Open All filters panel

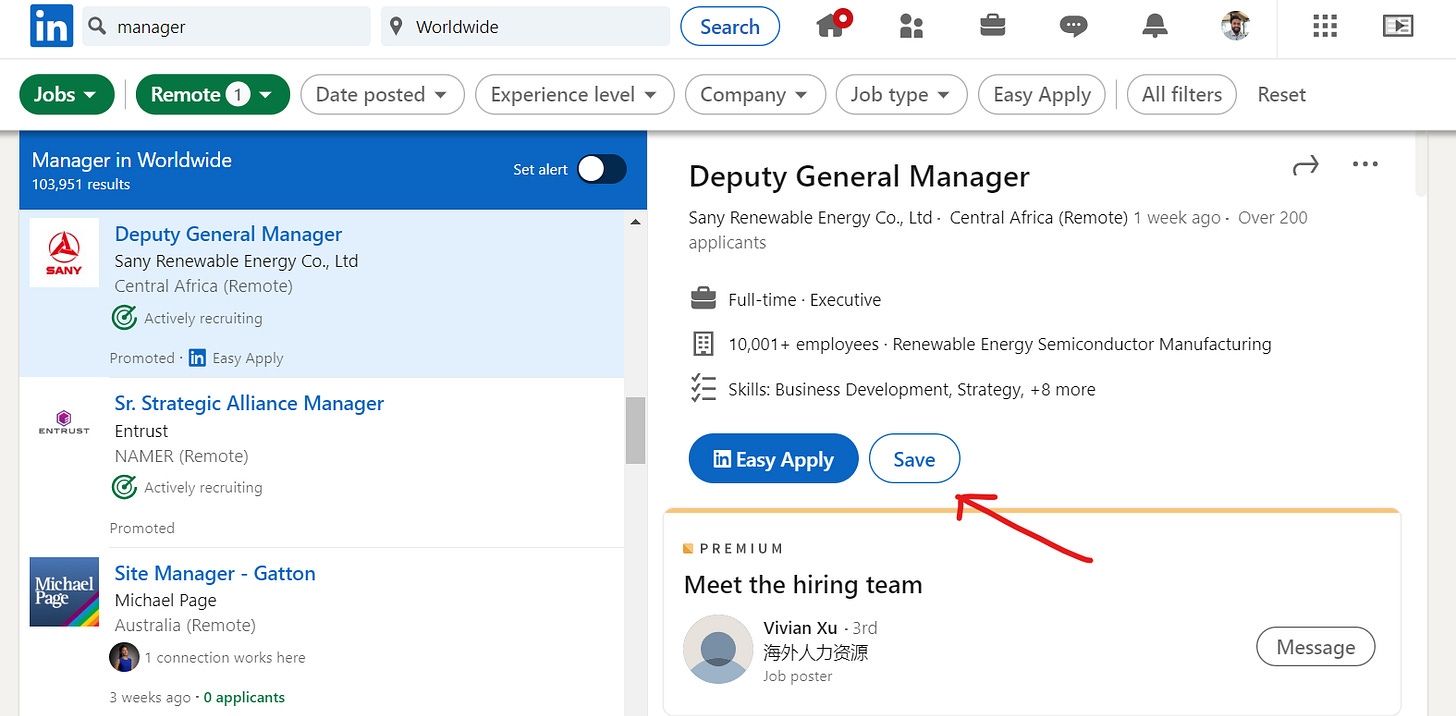click(x=1182, y=95)
